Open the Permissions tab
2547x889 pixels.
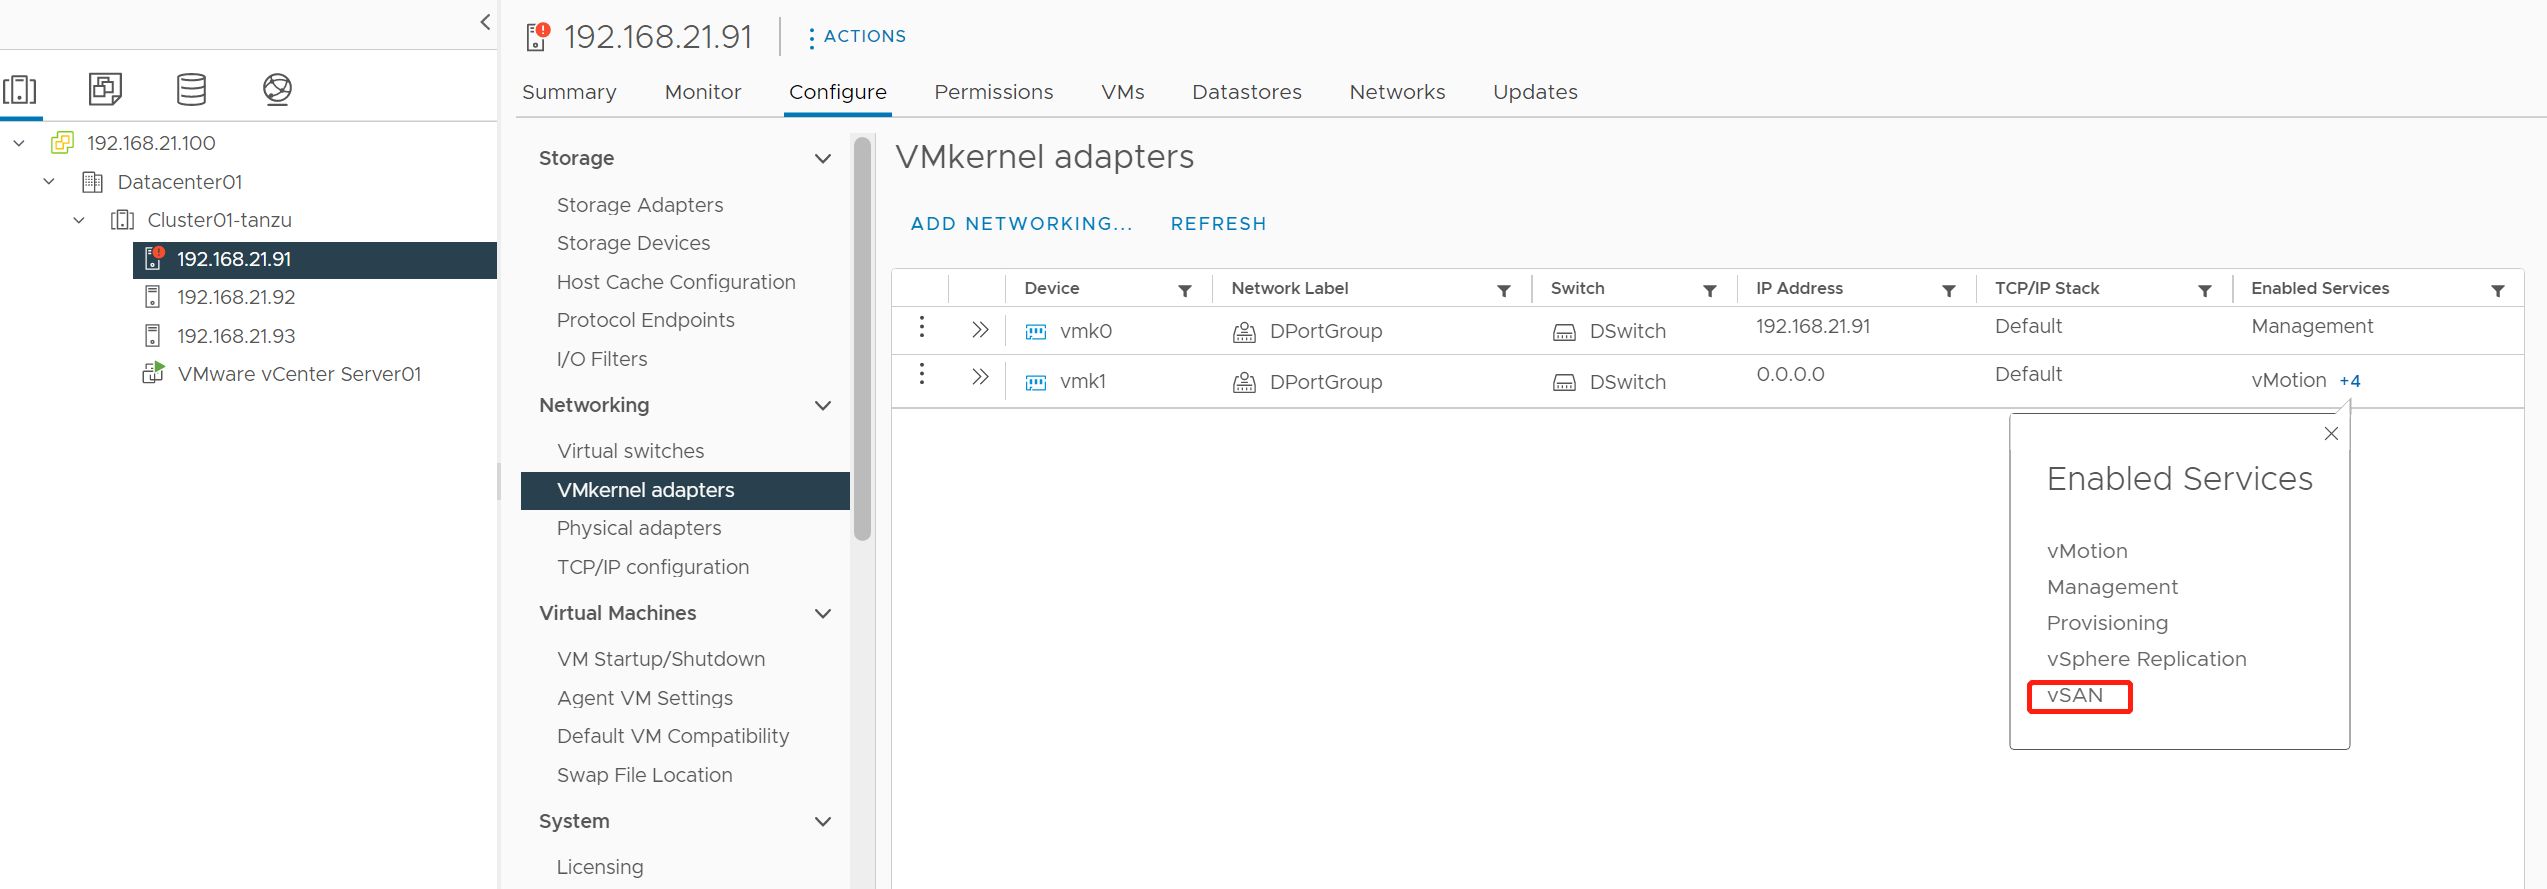tap(994, 92)
